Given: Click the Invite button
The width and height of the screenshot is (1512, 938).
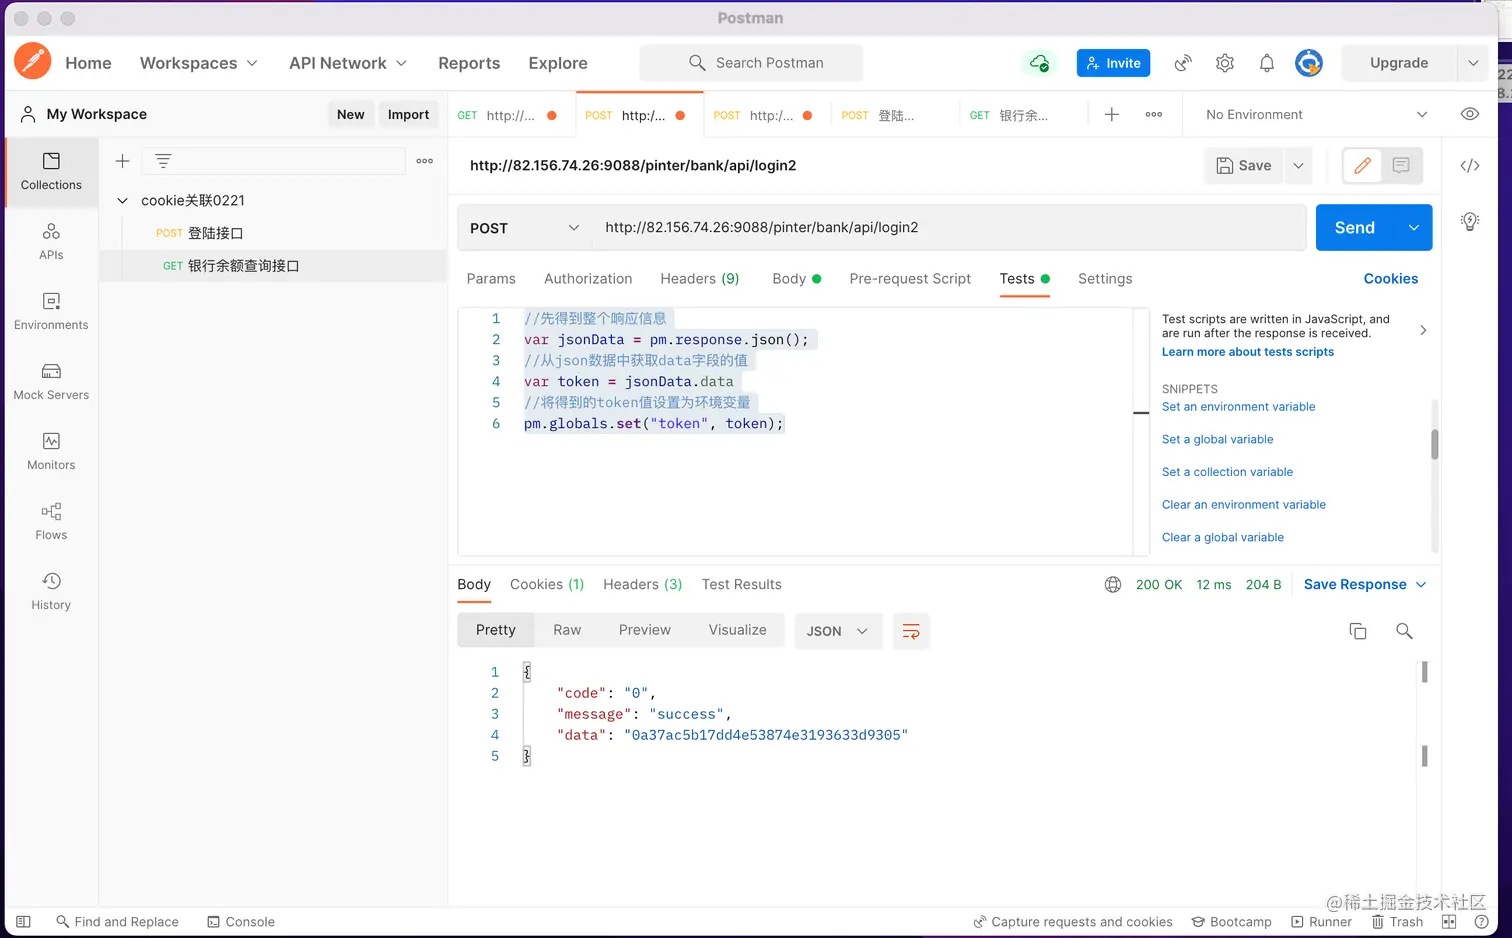Looking at the screenshot, I should pyautogui.click(x=1113, y=63).
